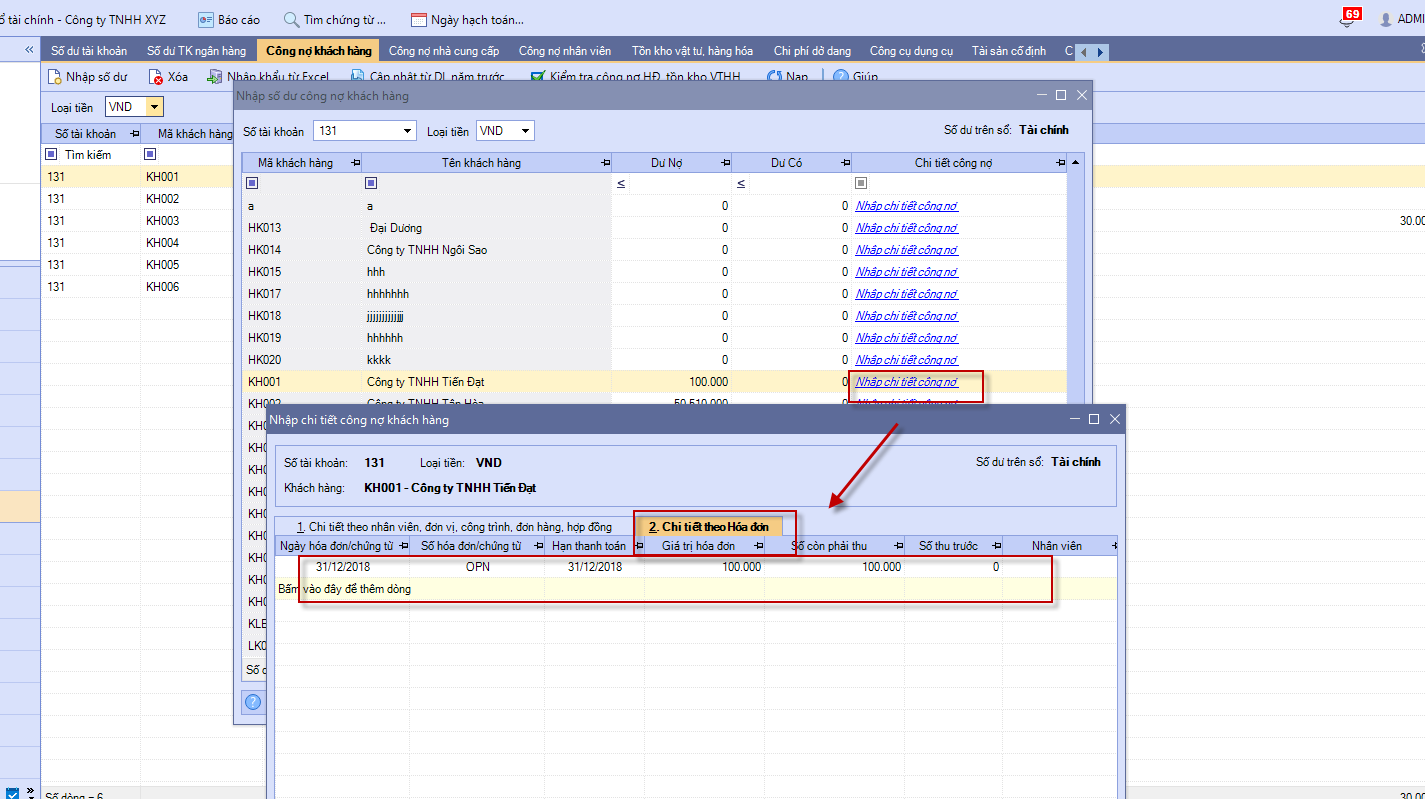Open the Báo cáo report icon
Image resolution: width=1425 pixels, height=799 pixels.
click(206, 19)
